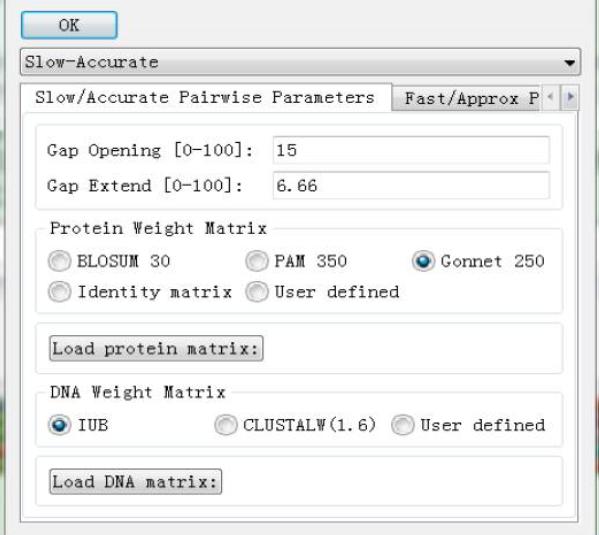Show next tabs with right arrow
This screenshot has height=535, width=599.
pos(570,97)
